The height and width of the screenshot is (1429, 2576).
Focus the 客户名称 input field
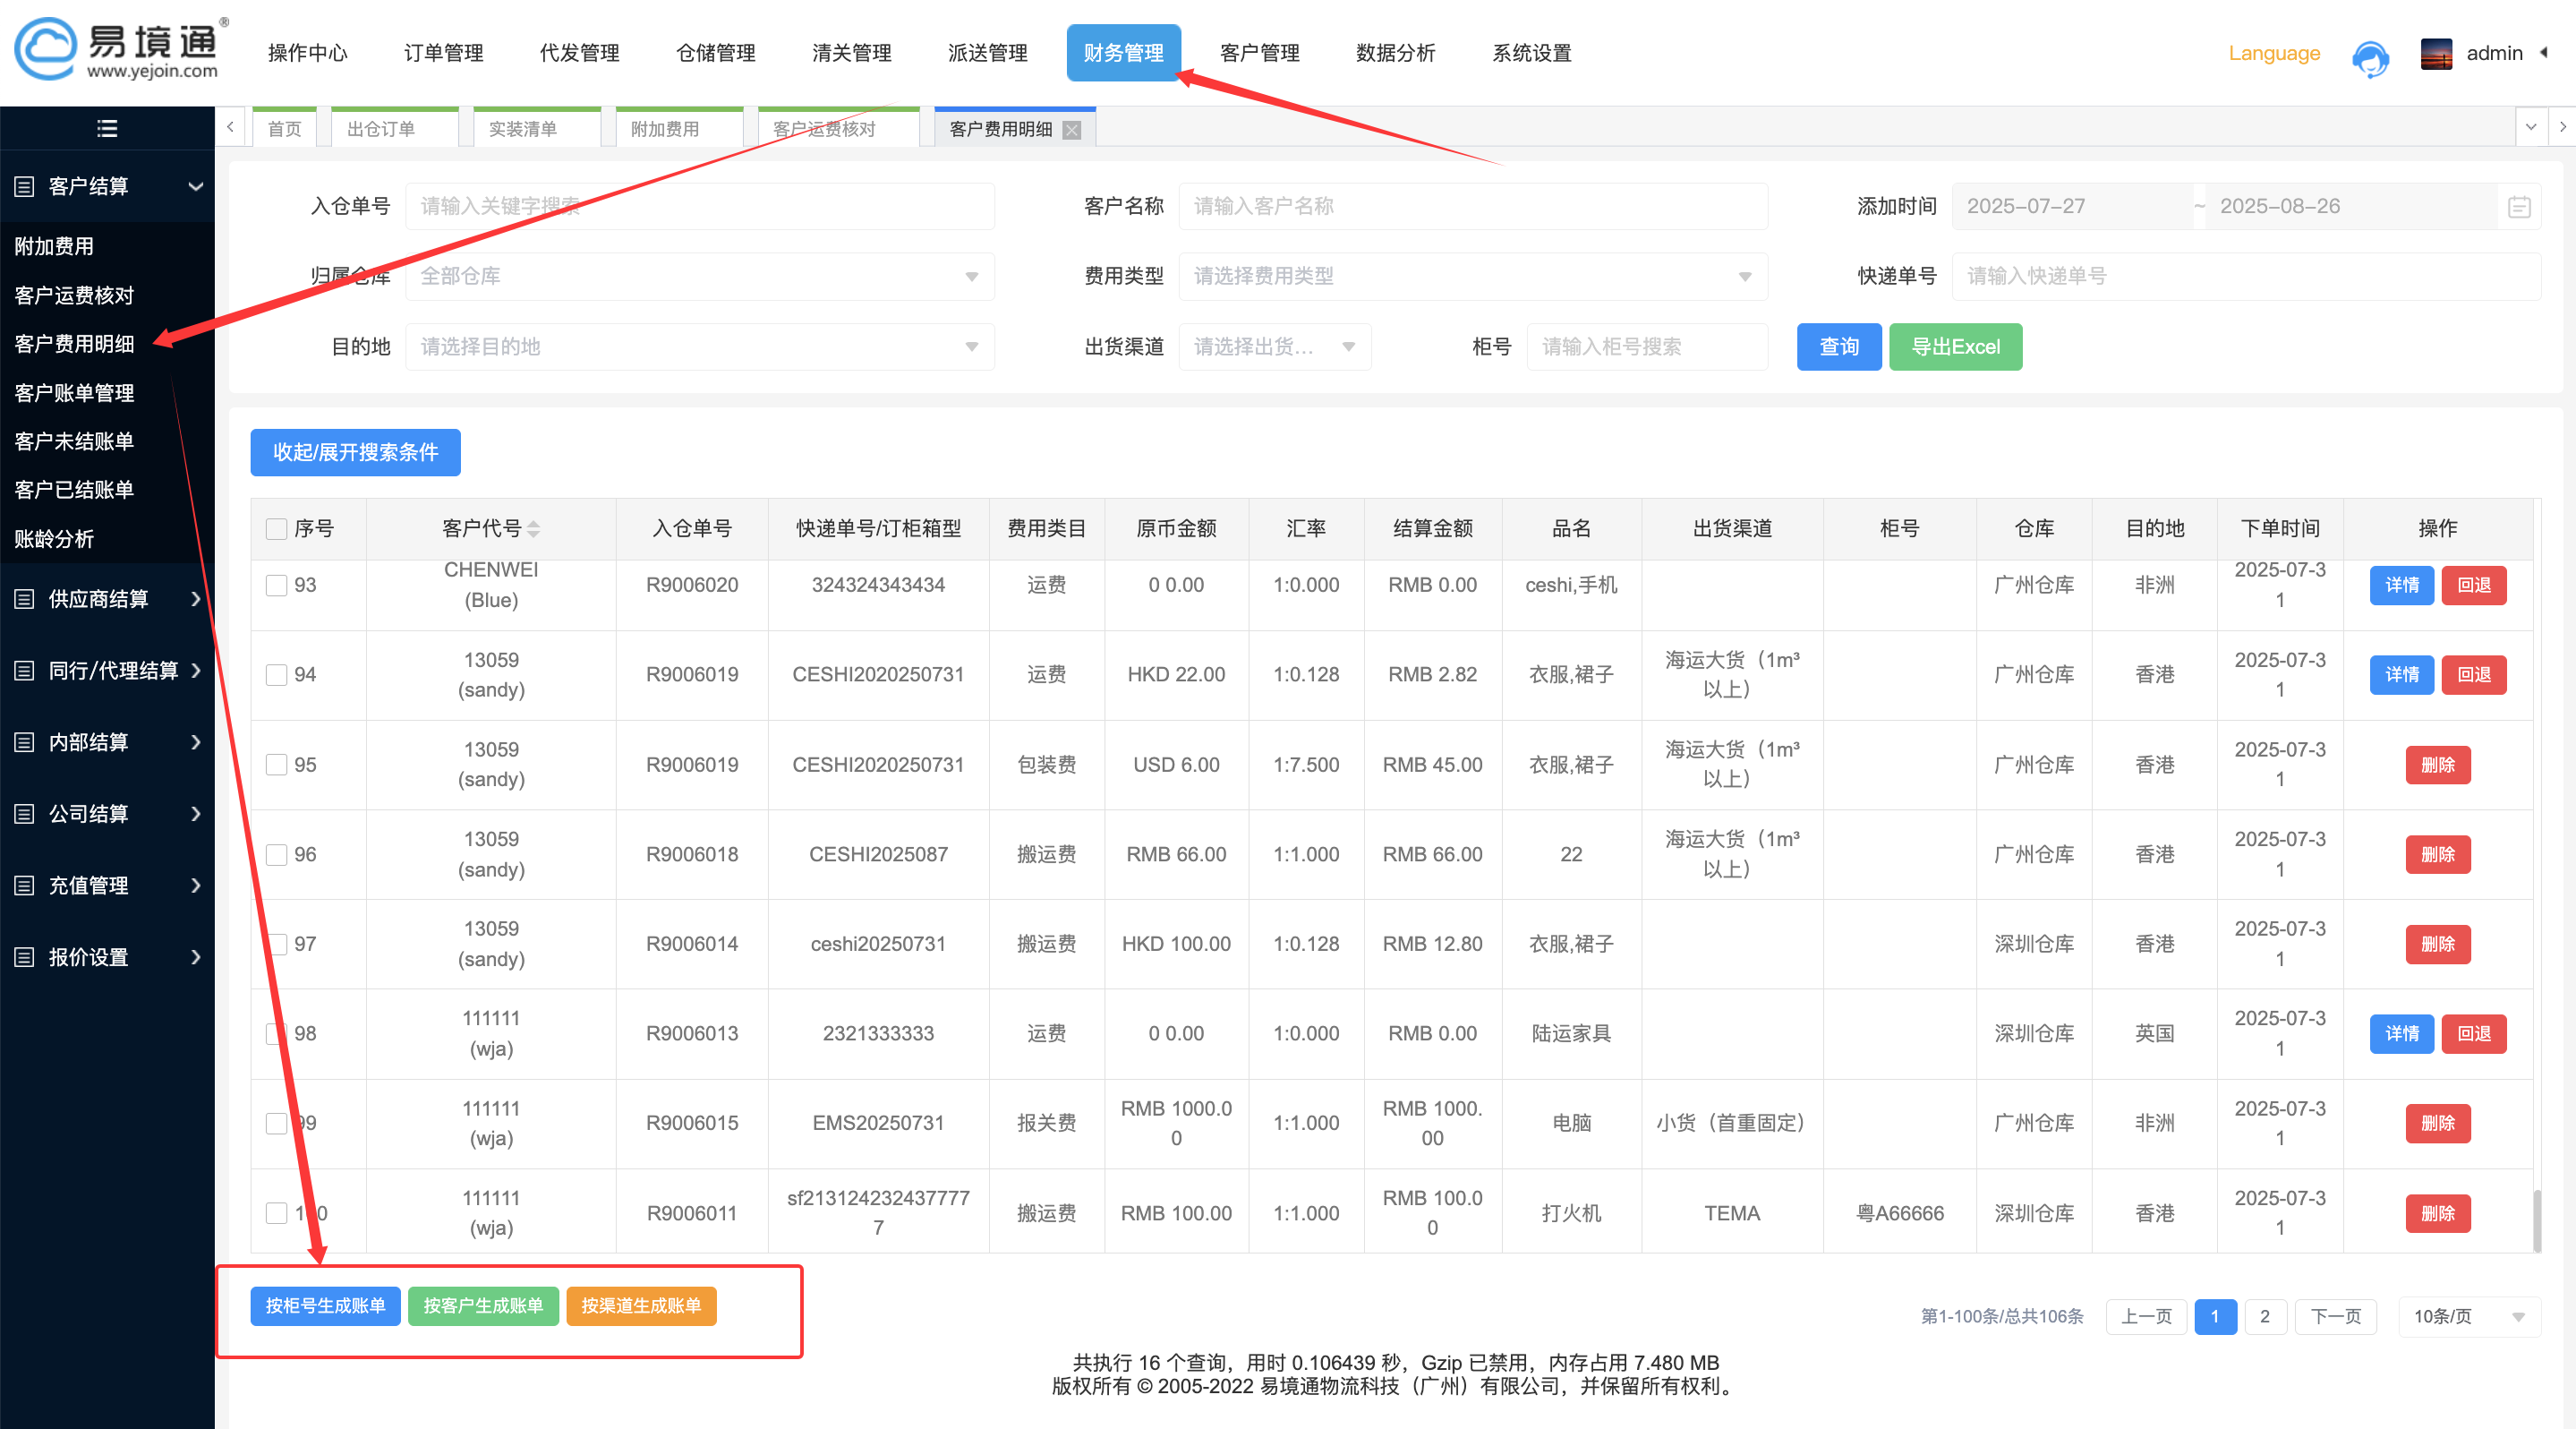(x=1473, y=206)
